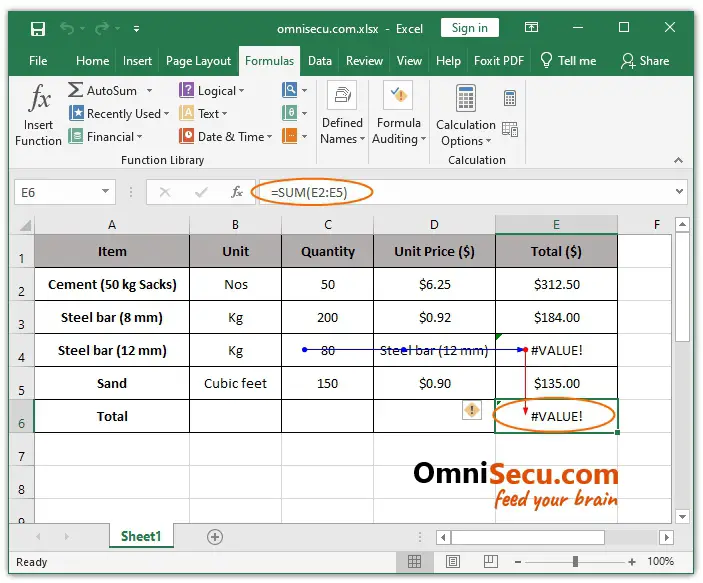Select row 3 header

pyautogui.click(x=21, y=318)
